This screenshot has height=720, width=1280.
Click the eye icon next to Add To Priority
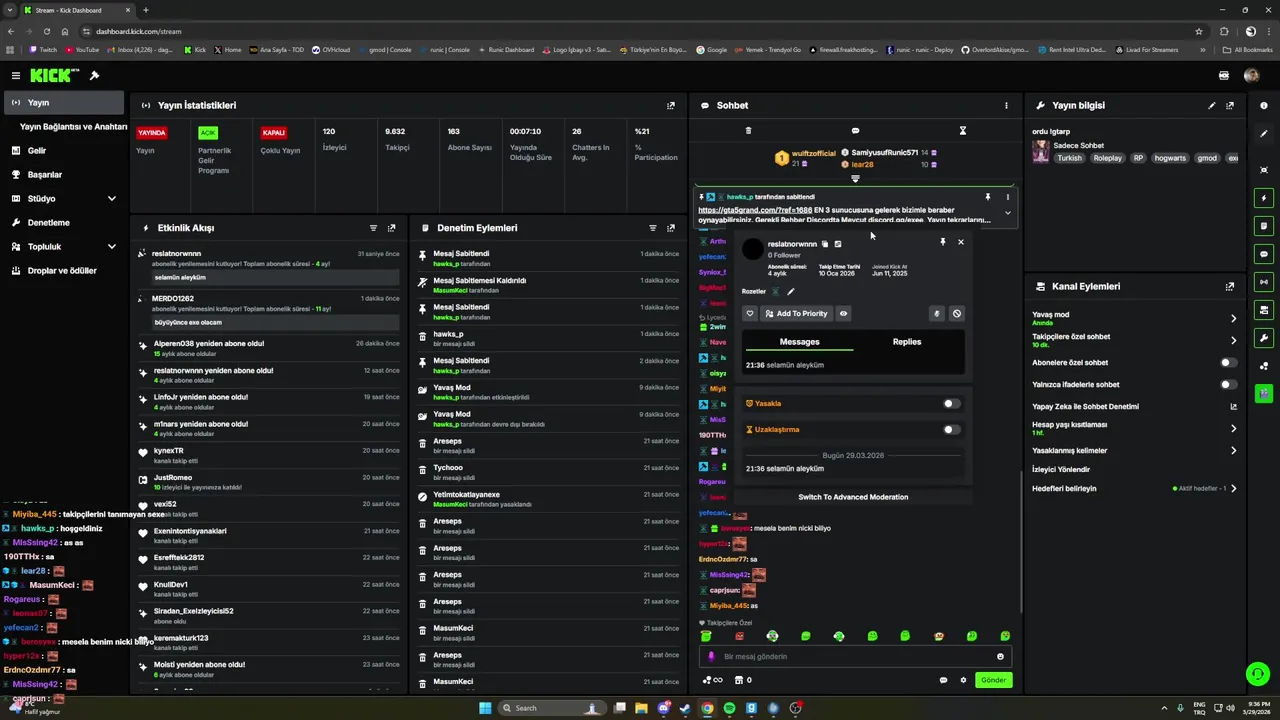point(844,314)
